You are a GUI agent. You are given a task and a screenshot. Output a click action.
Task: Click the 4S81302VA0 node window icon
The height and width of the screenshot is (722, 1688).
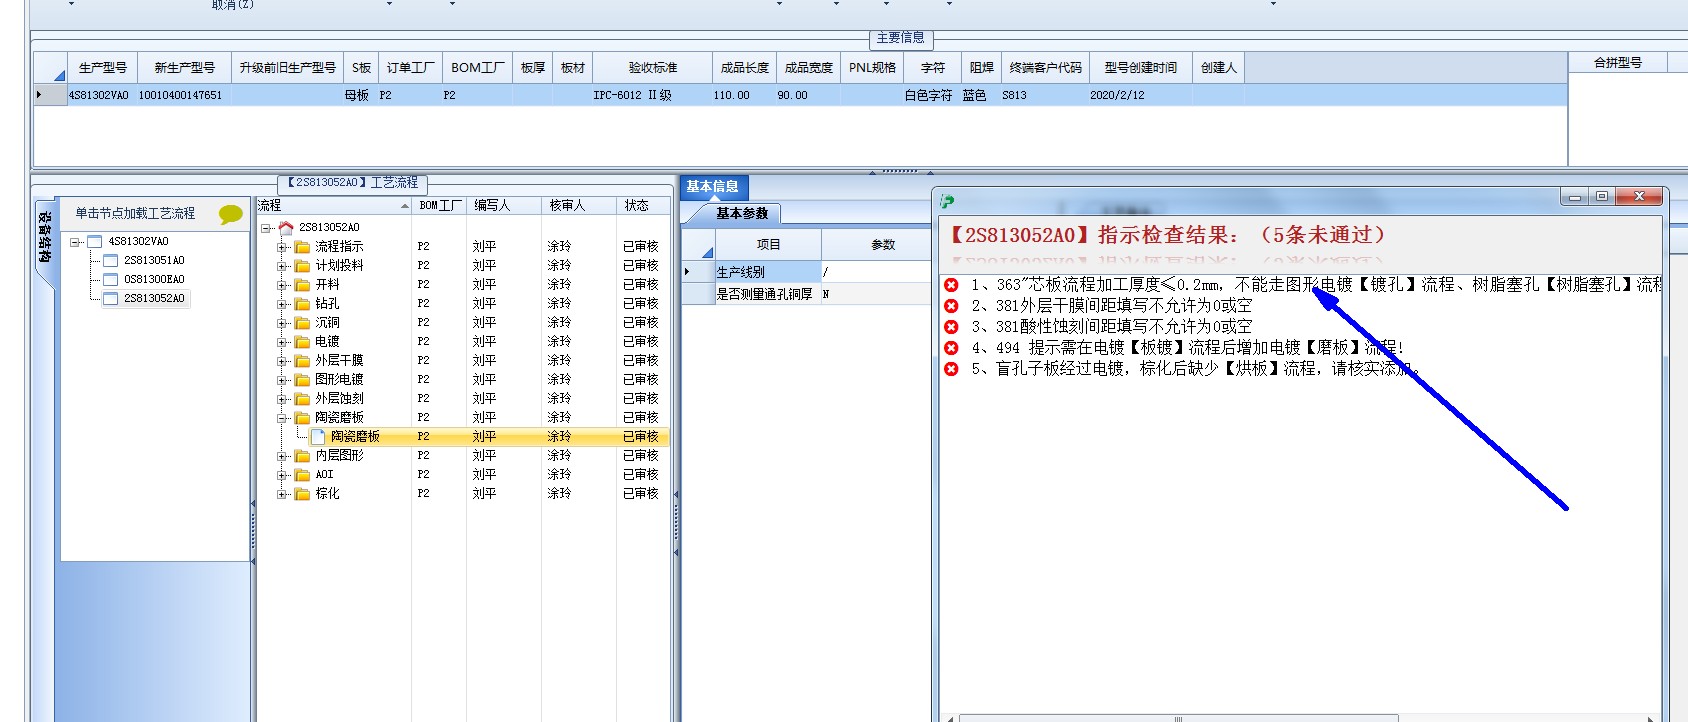[95, 242]
